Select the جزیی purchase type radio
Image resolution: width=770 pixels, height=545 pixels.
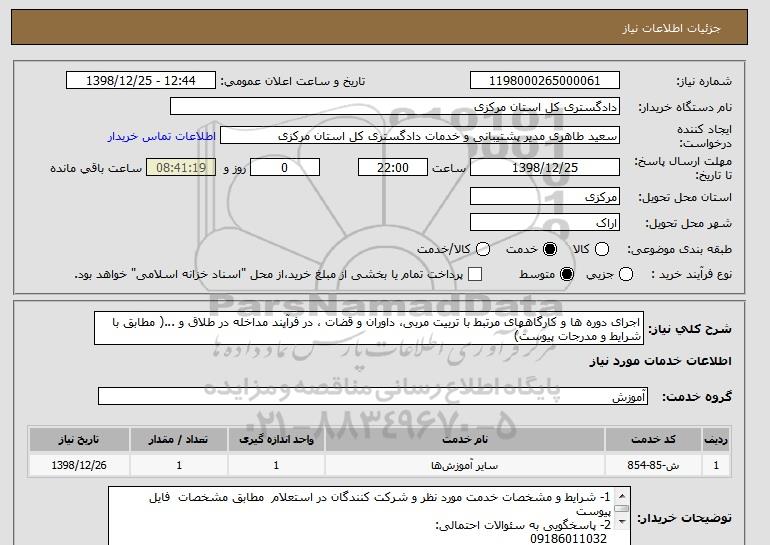626,274
